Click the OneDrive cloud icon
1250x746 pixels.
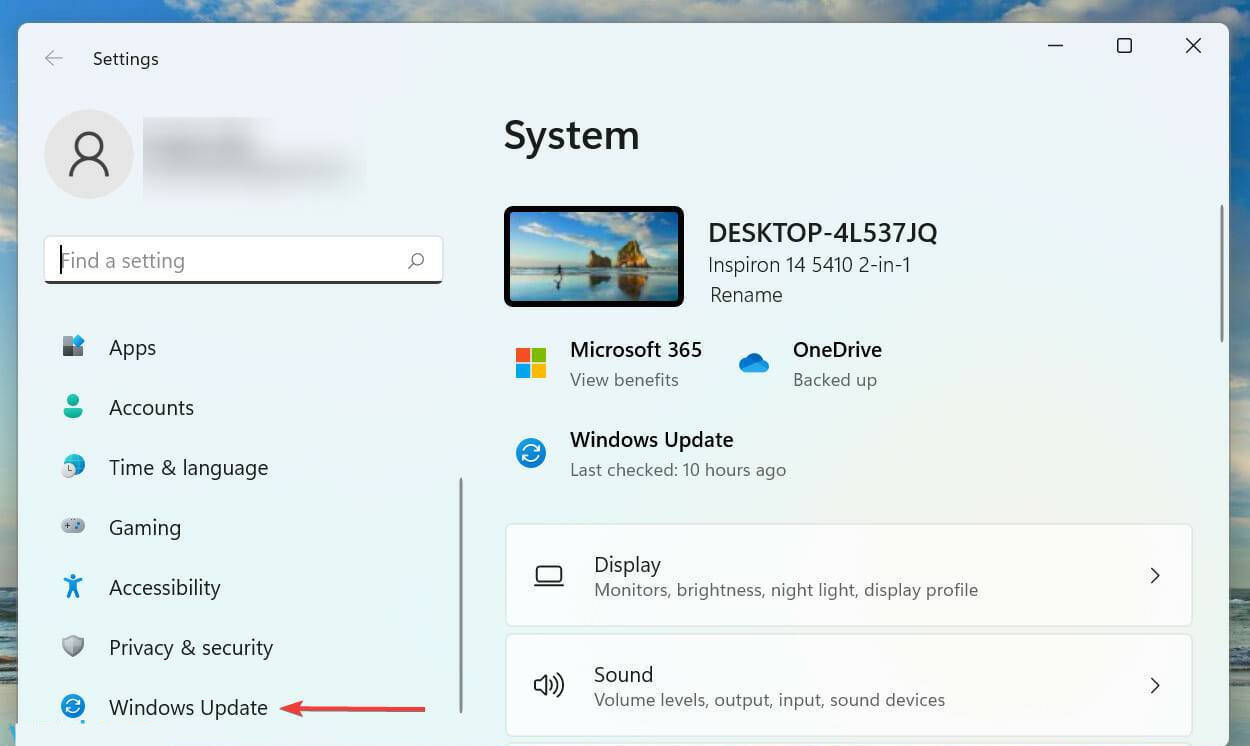(755, 364)
